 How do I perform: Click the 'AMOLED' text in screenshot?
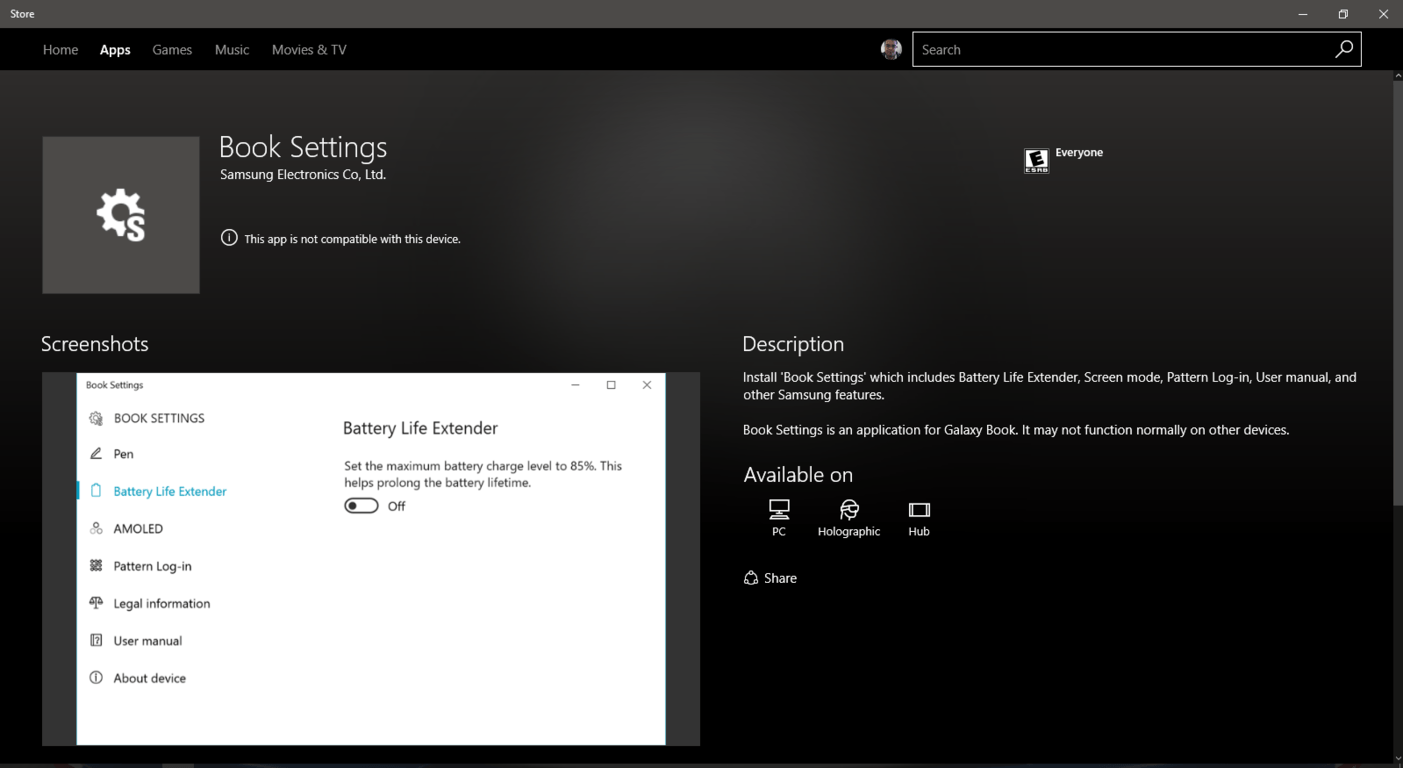pyautogui.click(x=138, y=528)
